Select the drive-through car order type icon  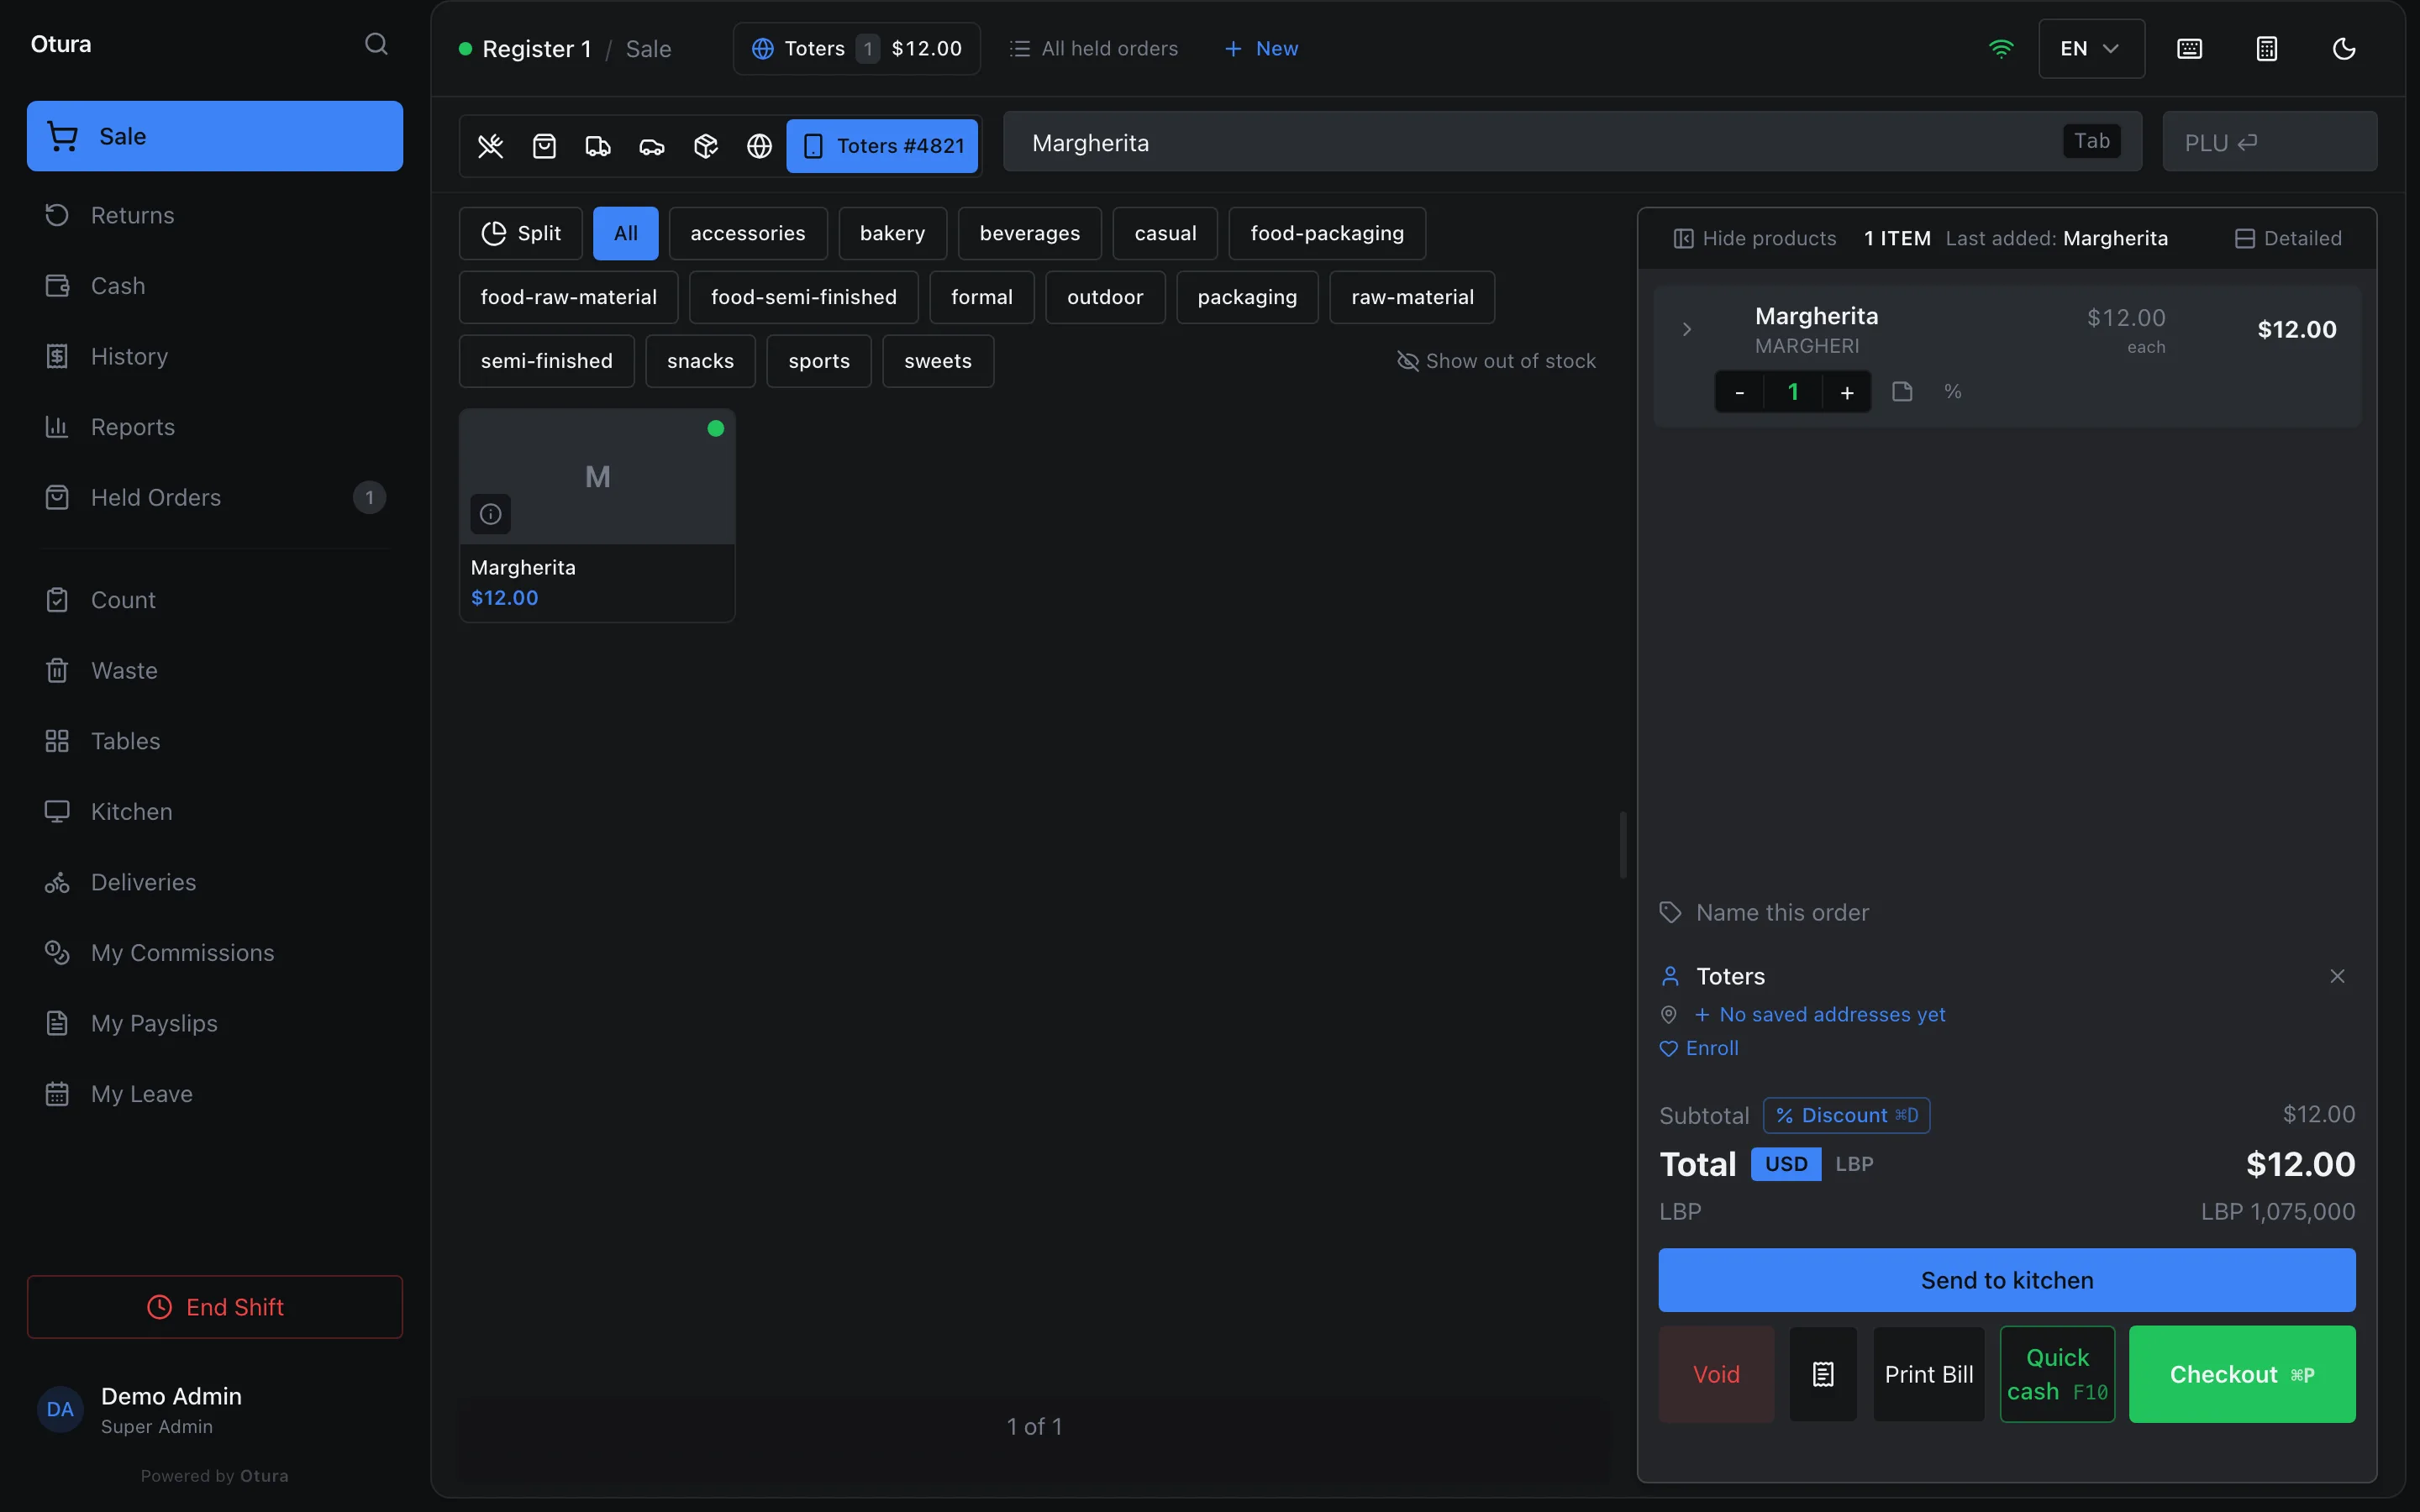point(652,146)
